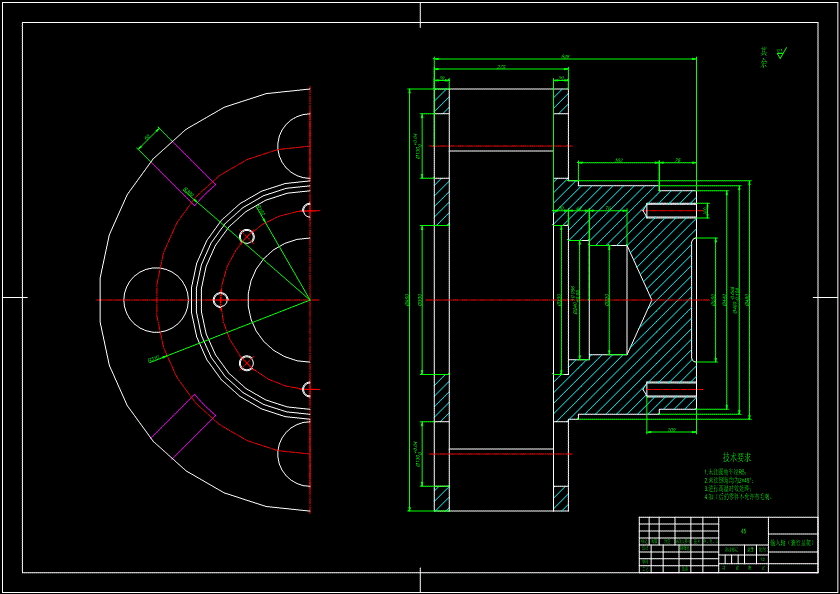Image resolution: width=840 pixels, height=594 pixels.
Task: Click the large circle on the horizontal centerline
Action: click(156, 300)
